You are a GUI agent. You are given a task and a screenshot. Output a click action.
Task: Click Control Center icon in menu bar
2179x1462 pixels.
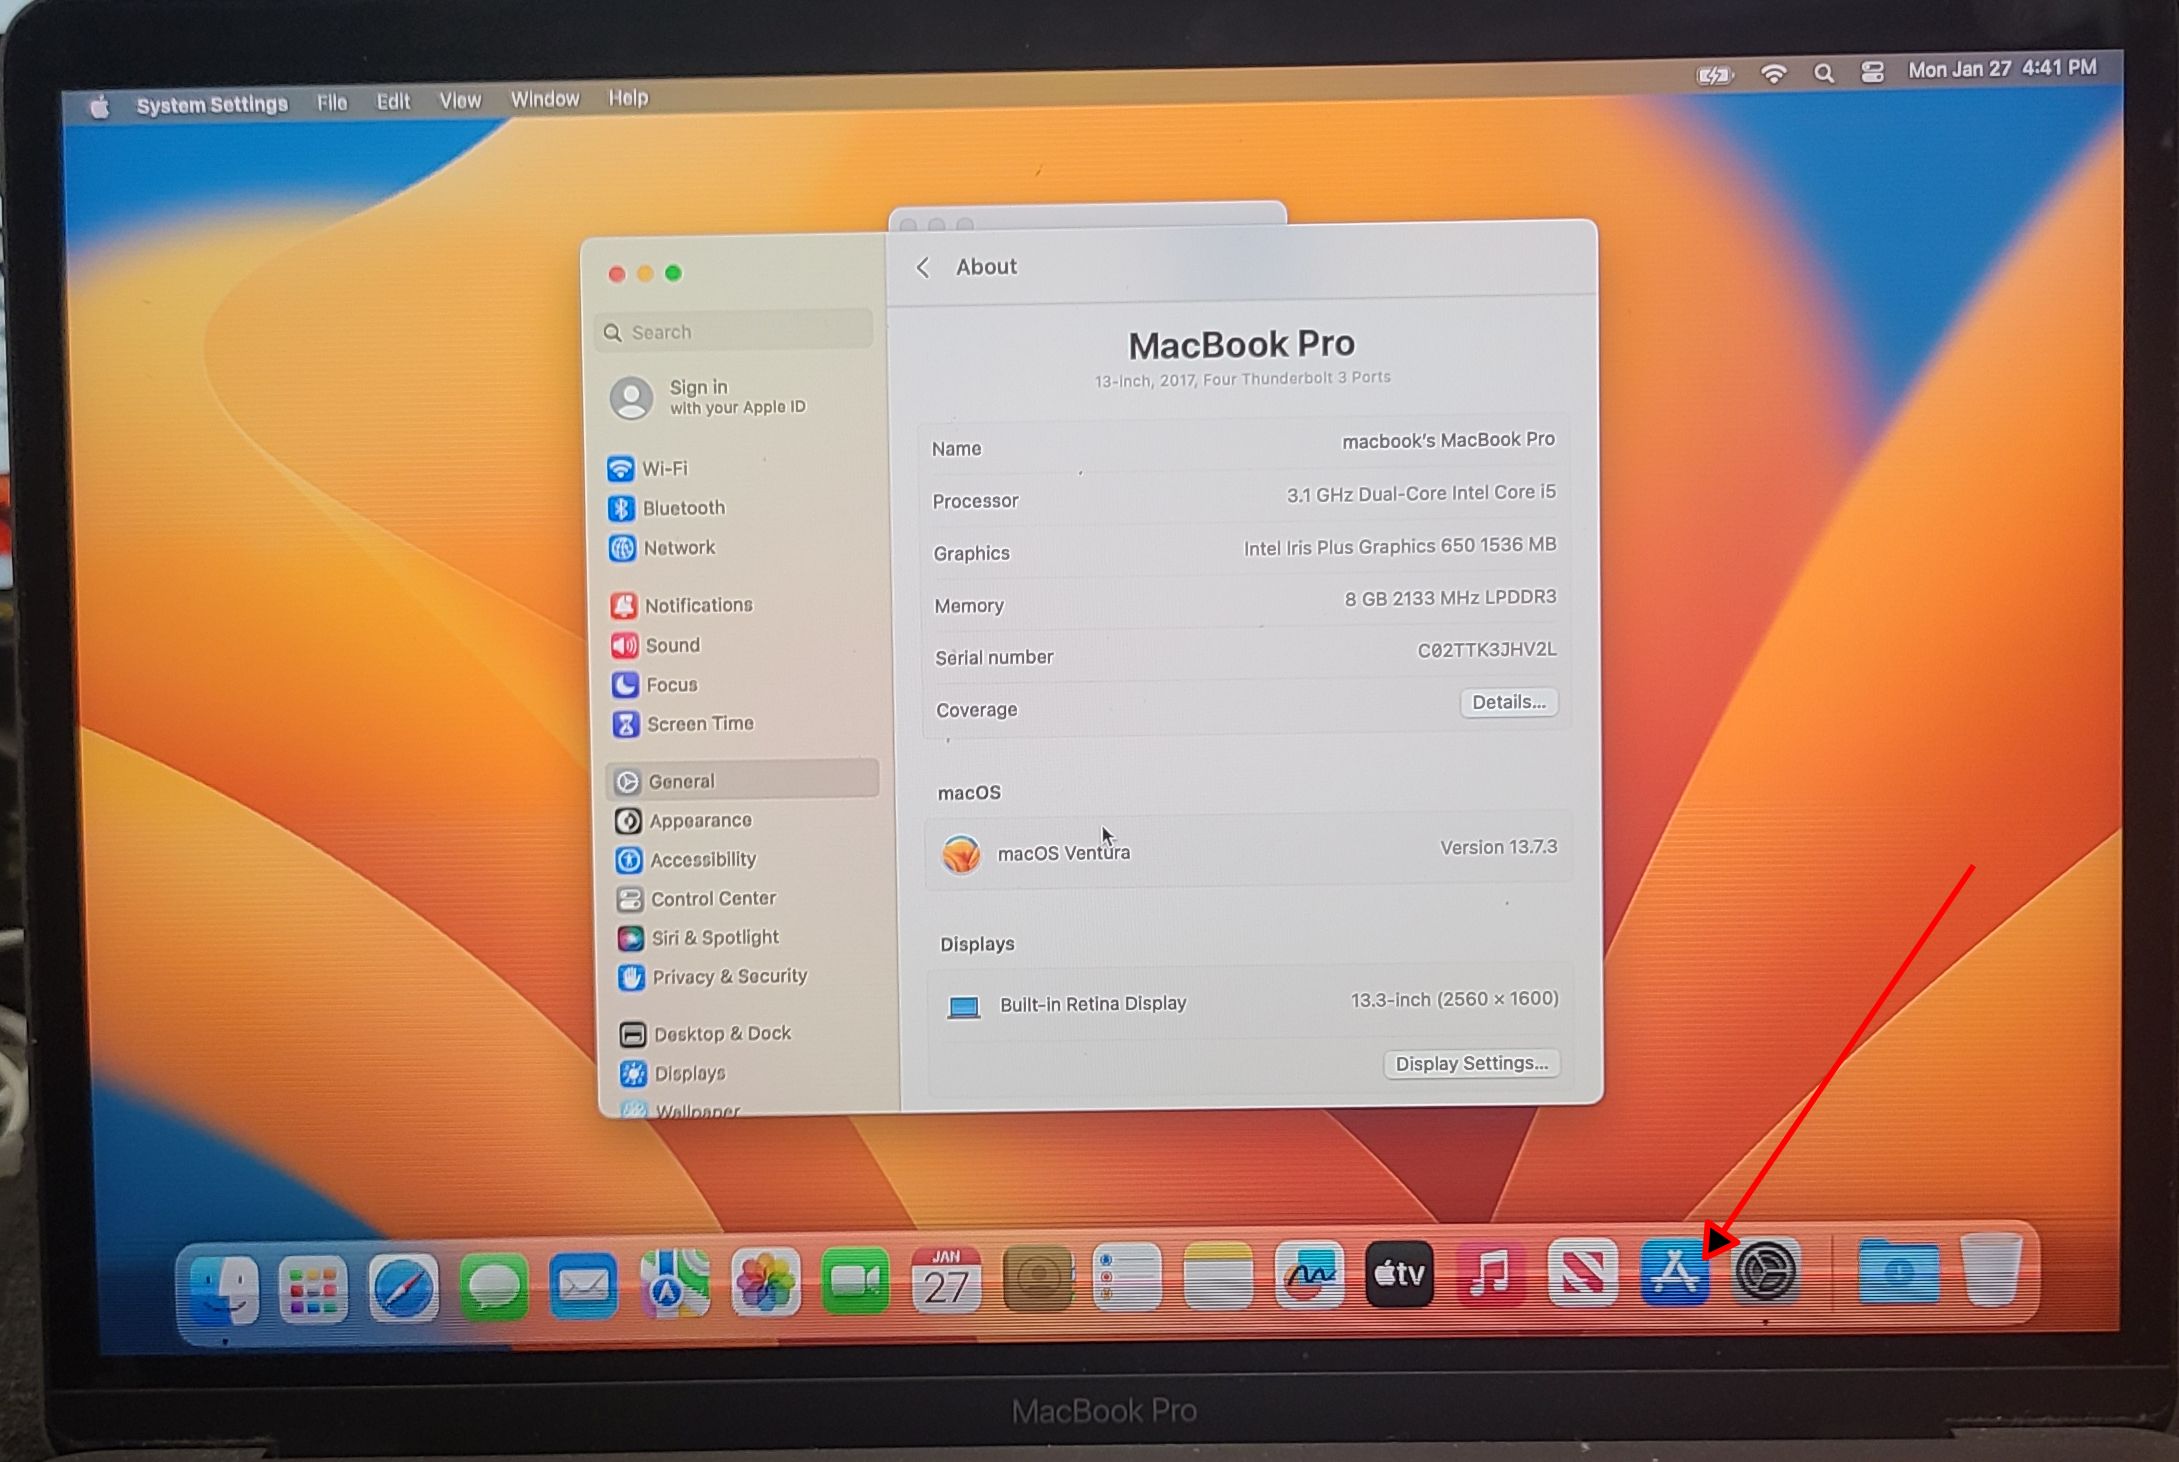point(1872,72)
